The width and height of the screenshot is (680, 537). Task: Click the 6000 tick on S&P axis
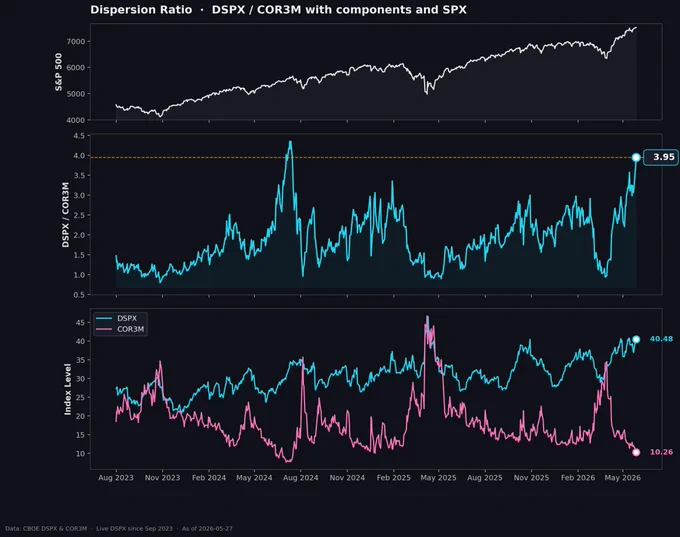75,68
